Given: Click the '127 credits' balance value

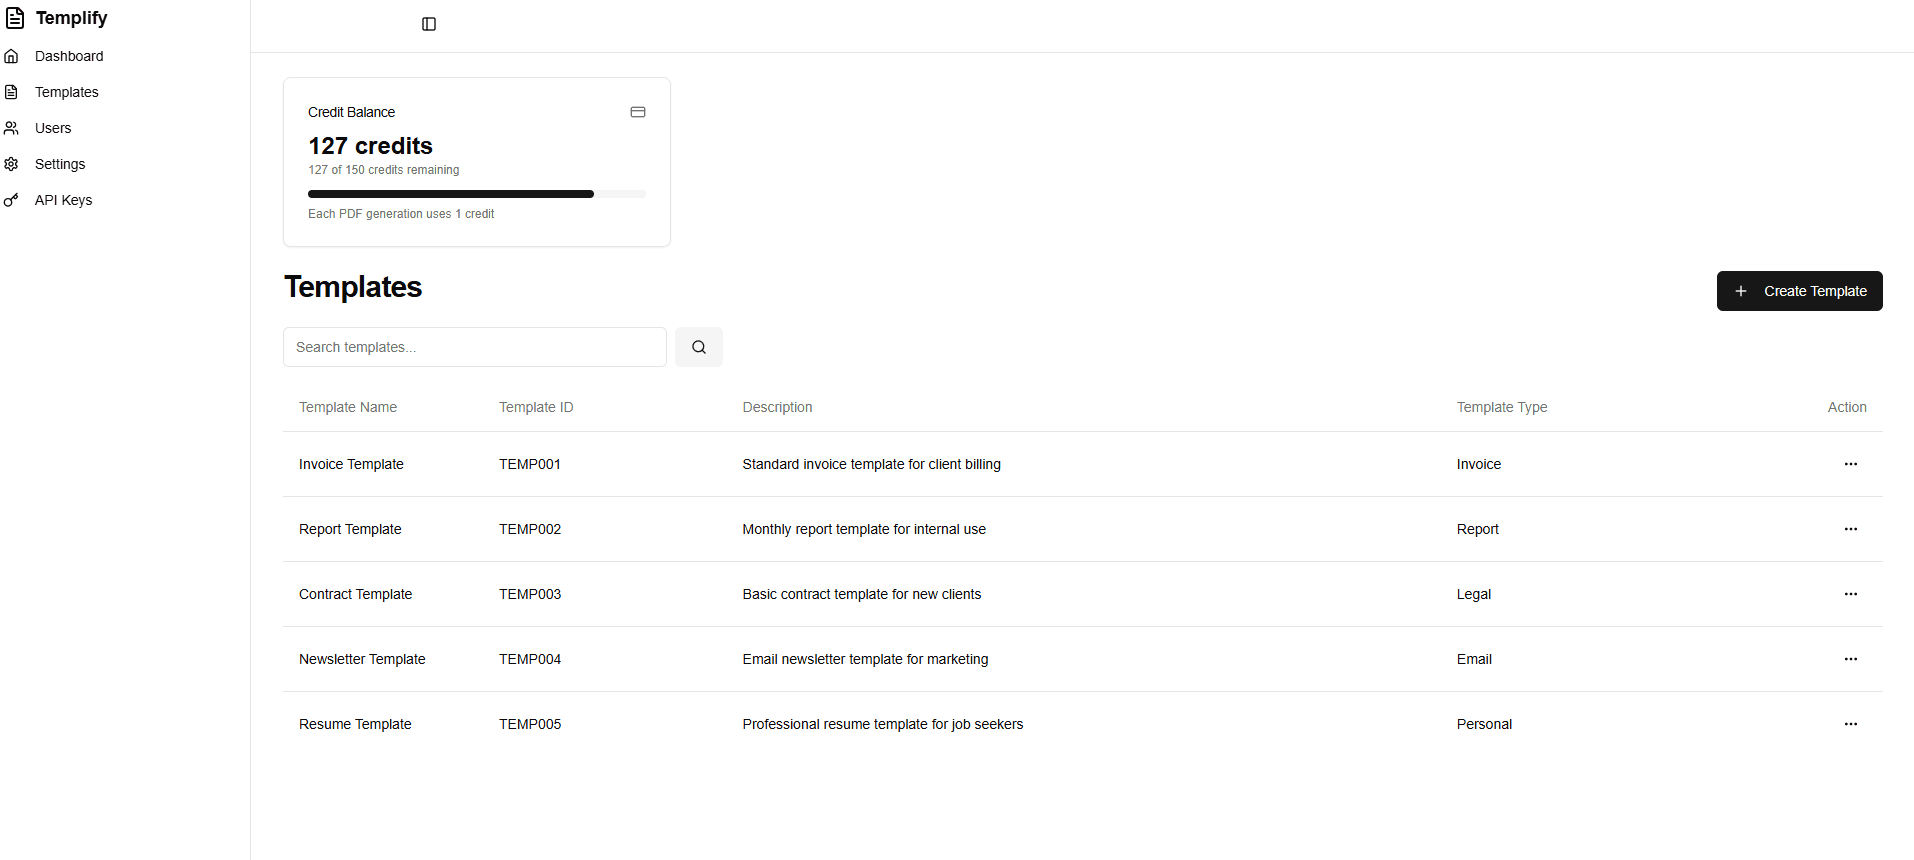Looking at the screenshot, I should tap(370, 146).
